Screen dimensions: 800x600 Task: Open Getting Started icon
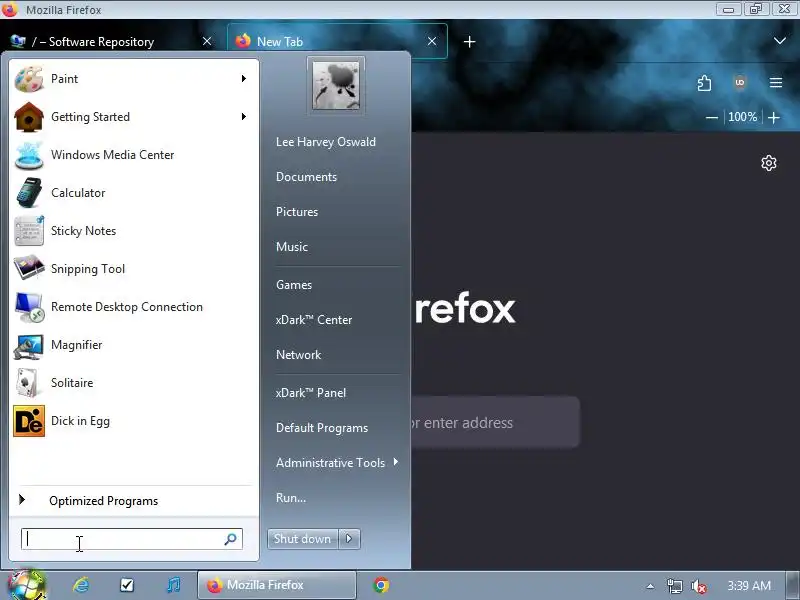[x=29, y=117]
